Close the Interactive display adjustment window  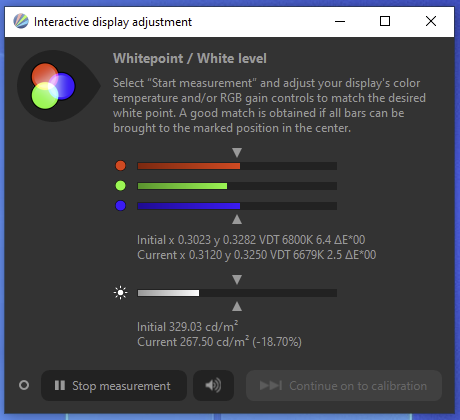pyautogui.click(x=431, y=21)
